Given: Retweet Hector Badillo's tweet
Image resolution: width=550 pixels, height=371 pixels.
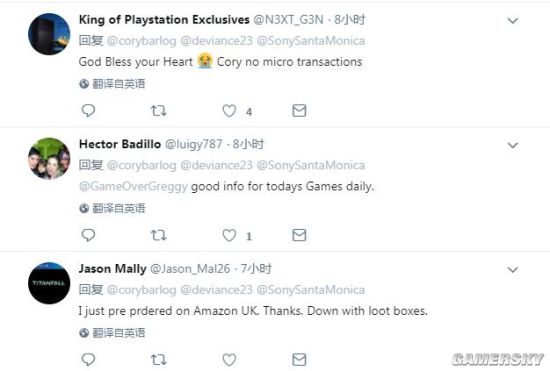Looking at the screenshot, I should coord(159,235).
